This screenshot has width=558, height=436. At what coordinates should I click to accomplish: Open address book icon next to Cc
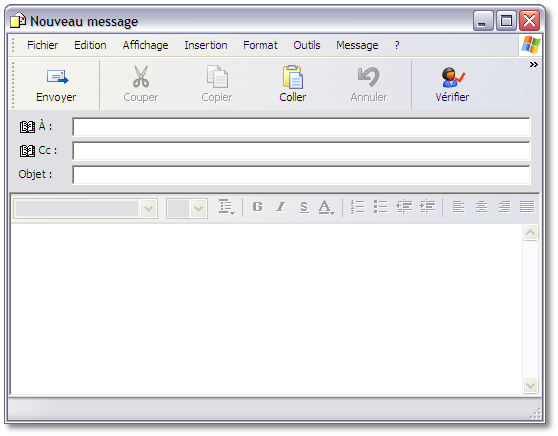[x=27, y=151]
